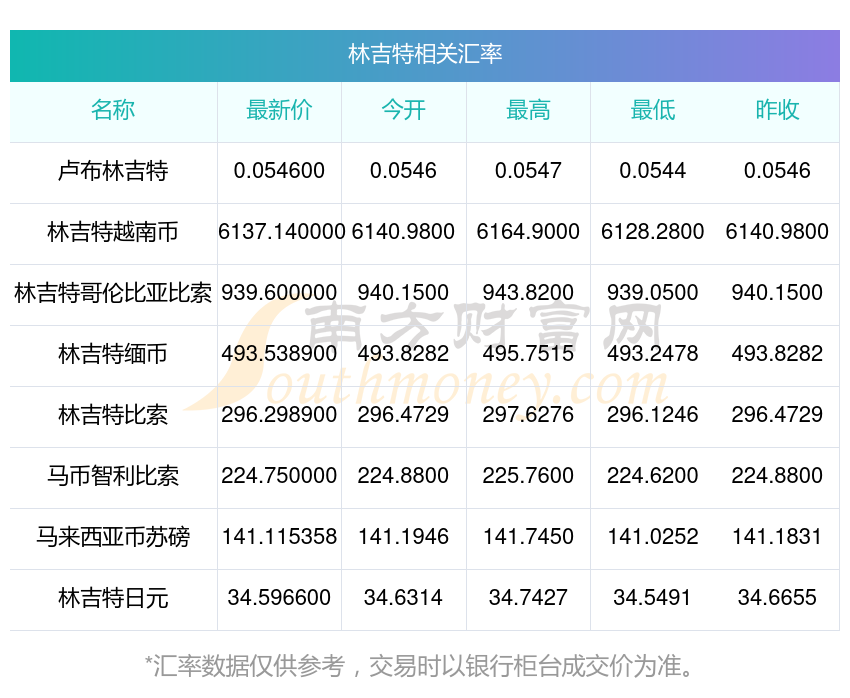Select the 最新价 column header

(x=279, y=111)
